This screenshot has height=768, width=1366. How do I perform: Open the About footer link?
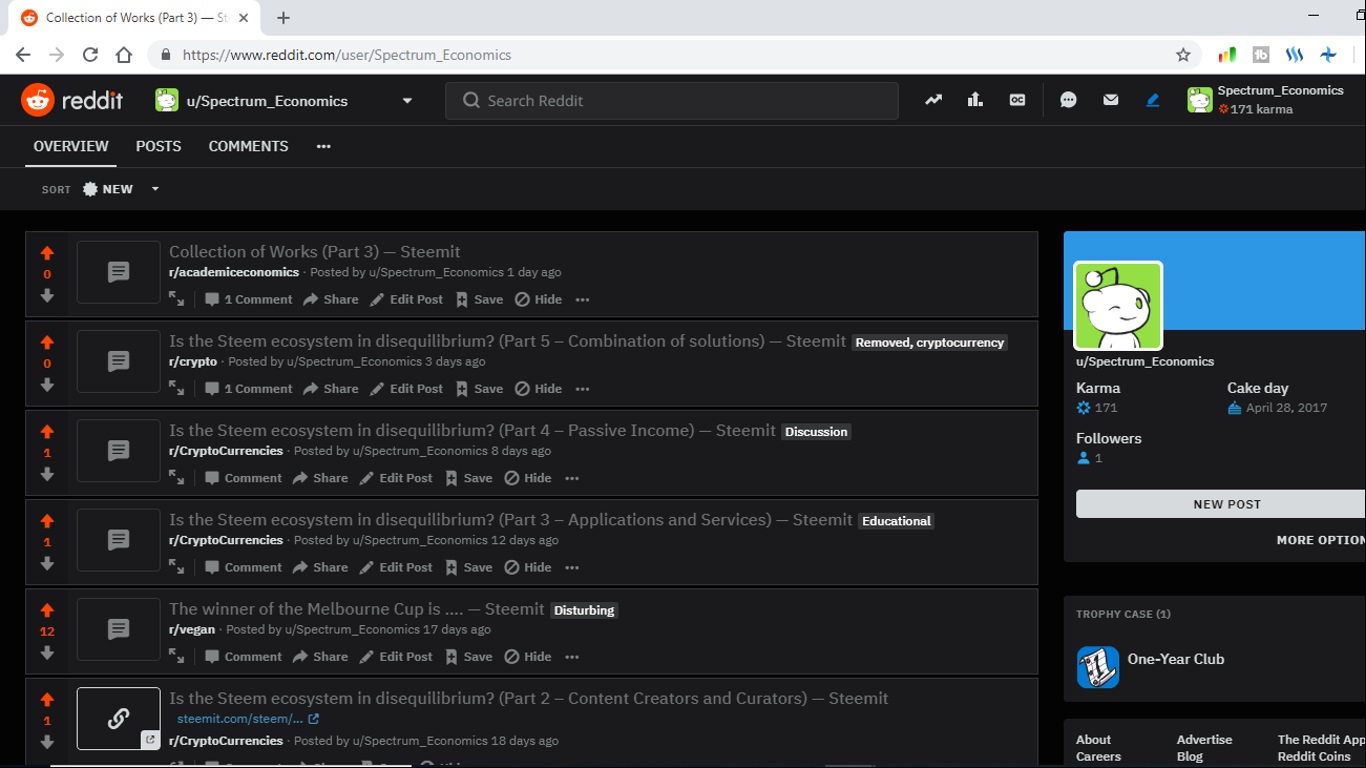click(1093, 740)
